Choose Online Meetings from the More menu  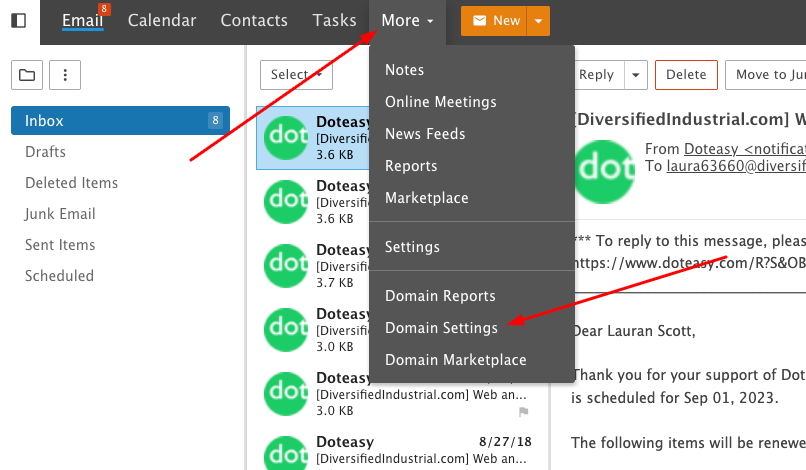point(440,102)
